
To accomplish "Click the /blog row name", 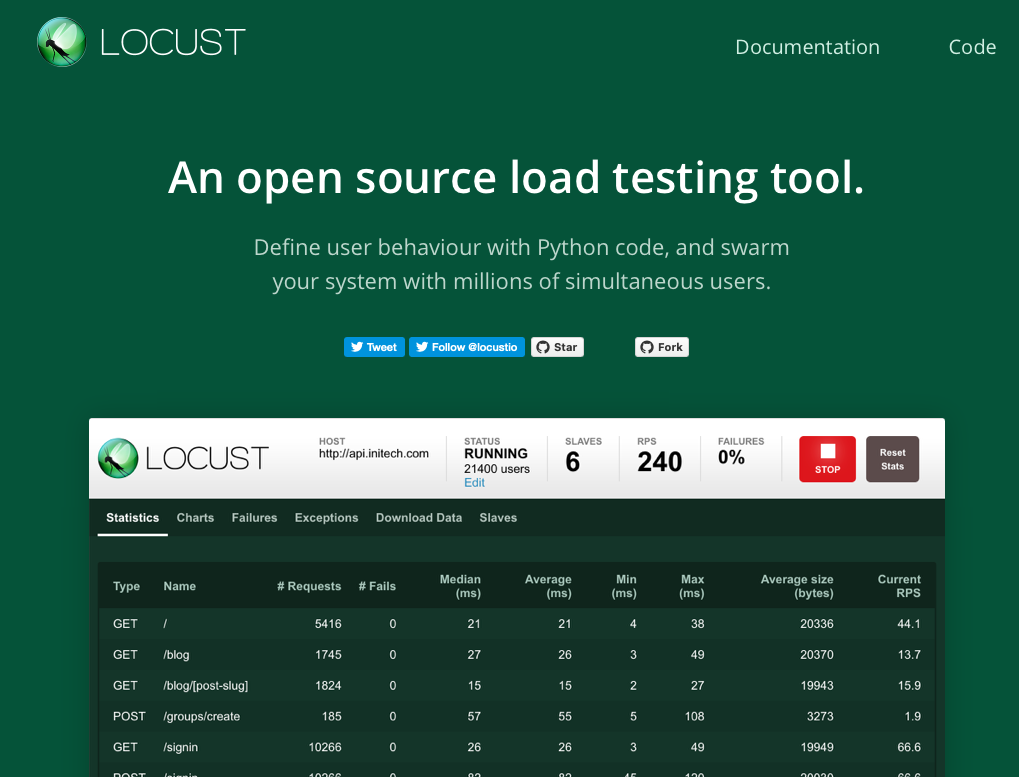I will [x=176, y=655].
